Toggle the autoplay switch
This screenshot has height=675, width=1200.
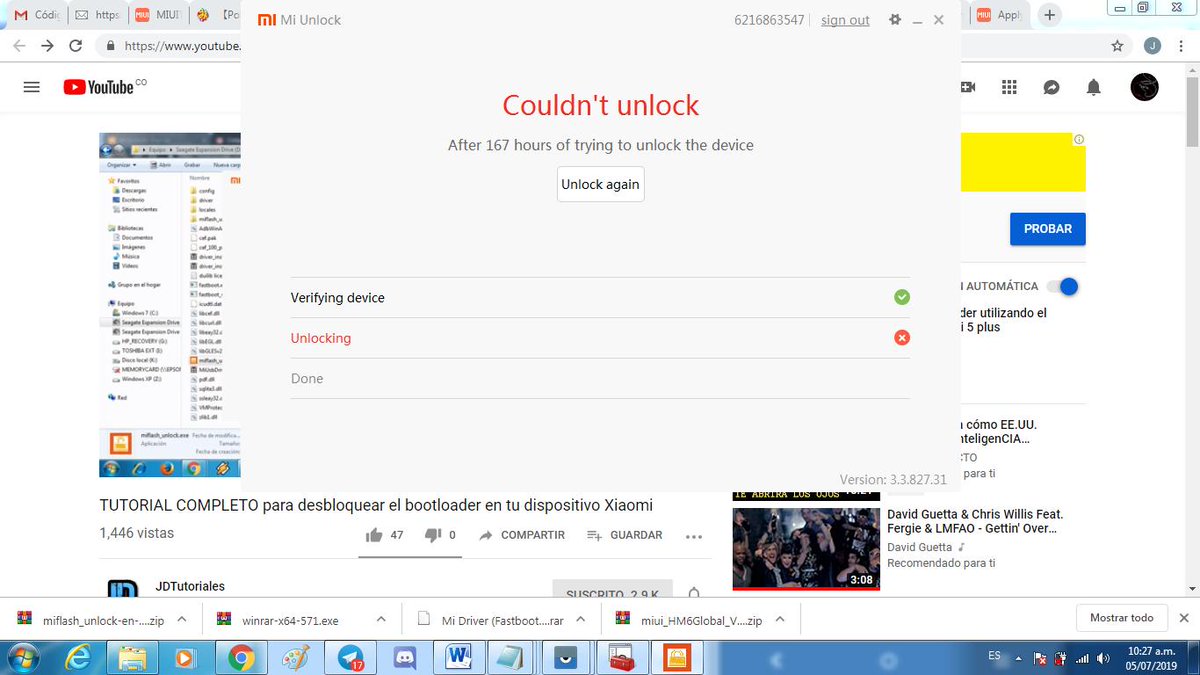tap(1063, 286)
